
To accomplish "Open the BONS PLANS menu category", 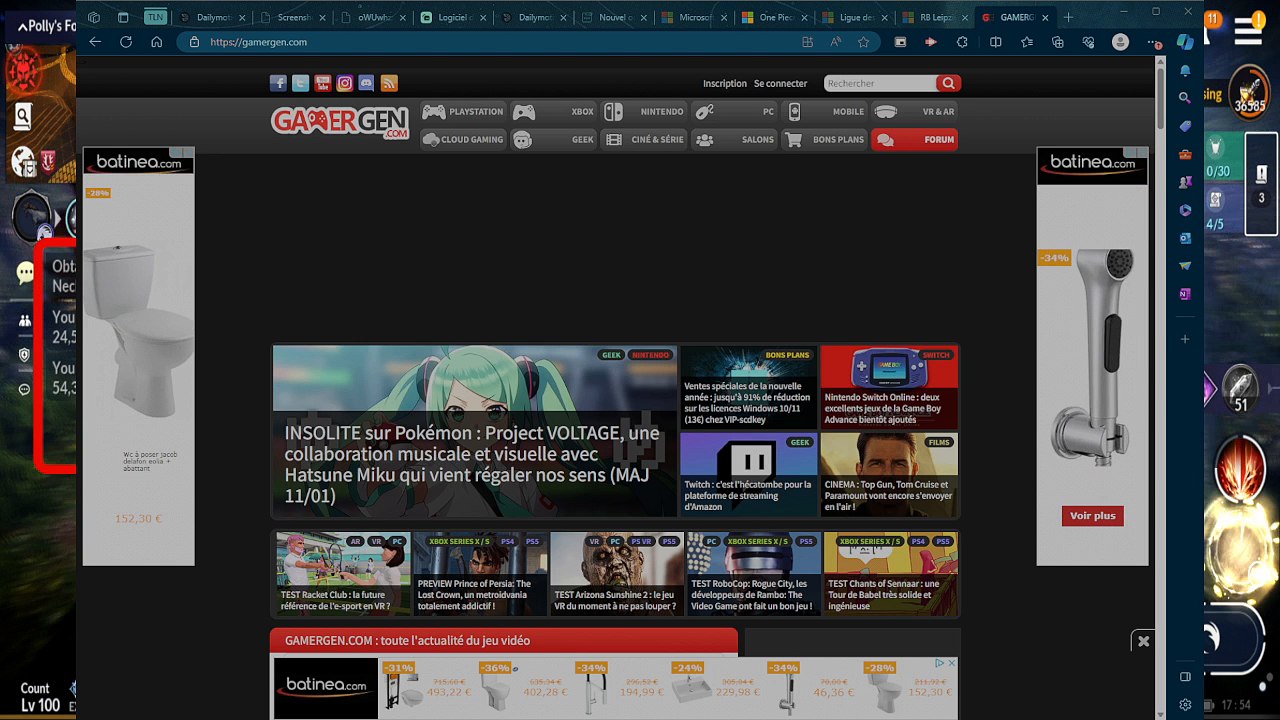I will point(825,140).
